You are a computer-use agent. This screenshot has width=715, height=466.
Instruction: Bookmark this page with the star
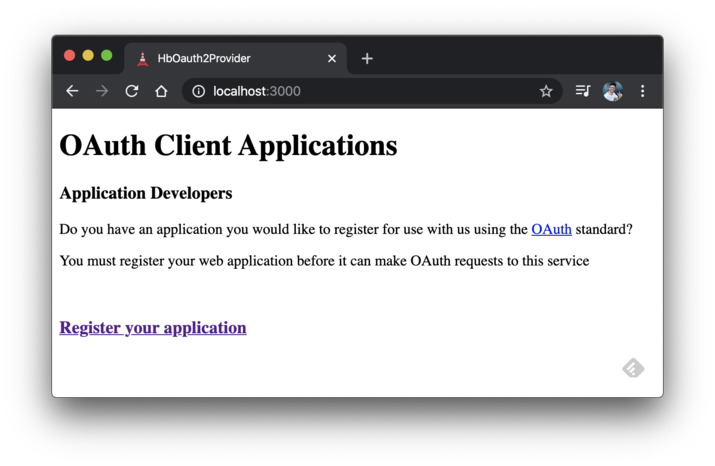click(x=546, y=91)
